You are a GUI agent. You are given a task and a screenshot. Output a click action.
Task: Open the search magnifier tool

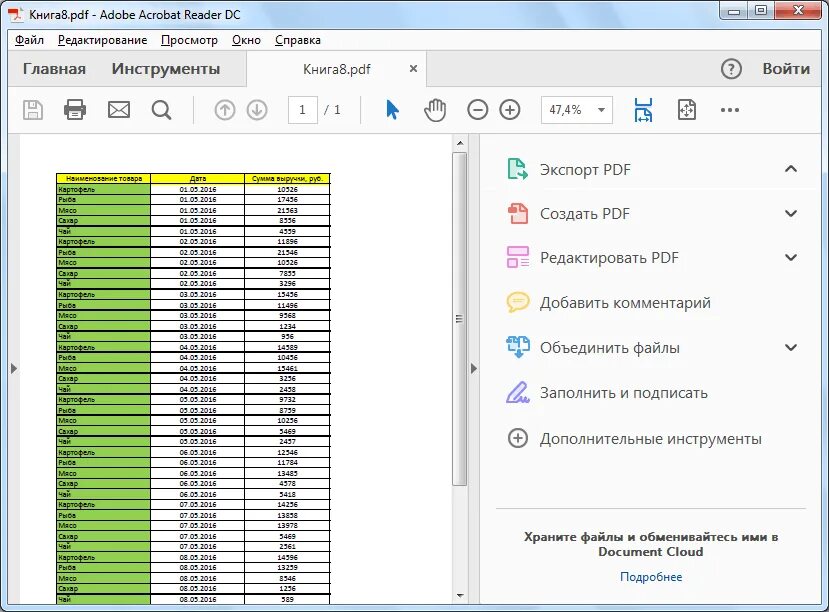point(161,110)
